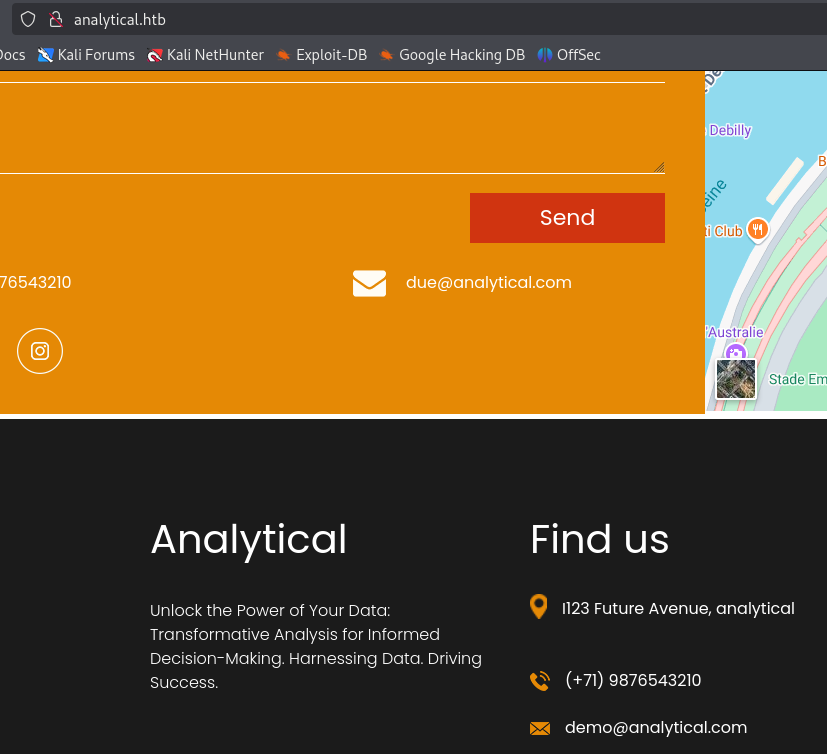Click the purple map marker near Australie
827x754 pixels.
pyautogui.click(x=736, y=352)
